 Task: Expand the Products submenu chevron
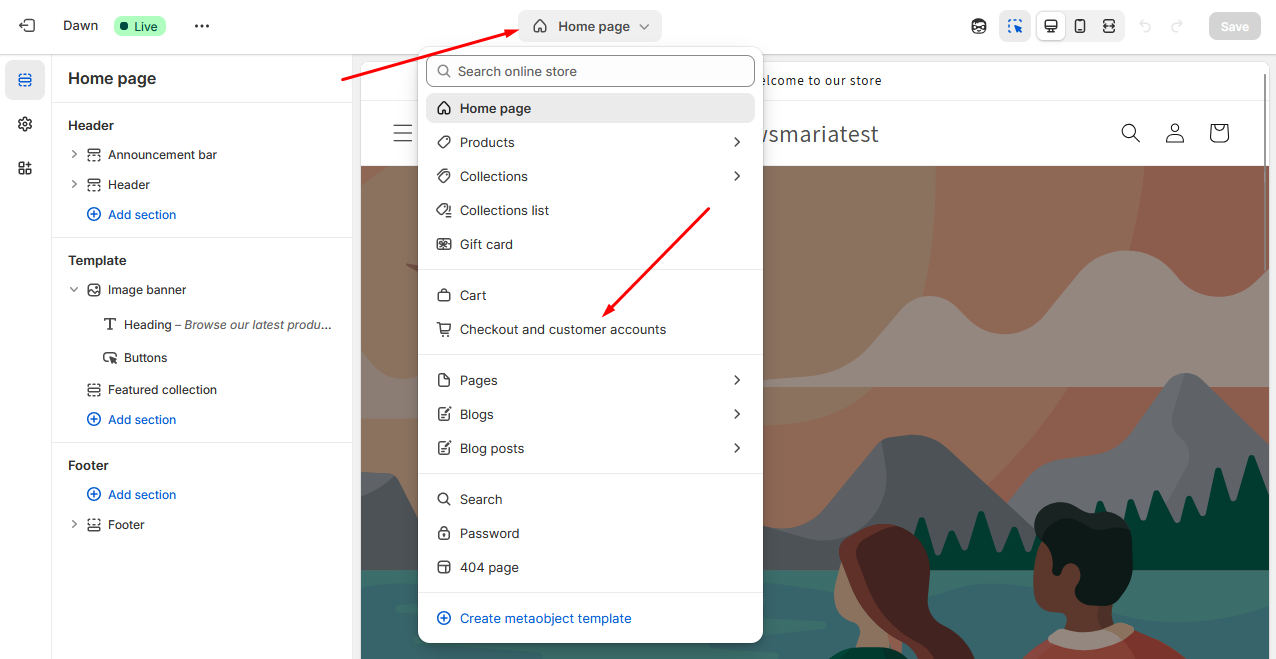(x=737, y=142)
